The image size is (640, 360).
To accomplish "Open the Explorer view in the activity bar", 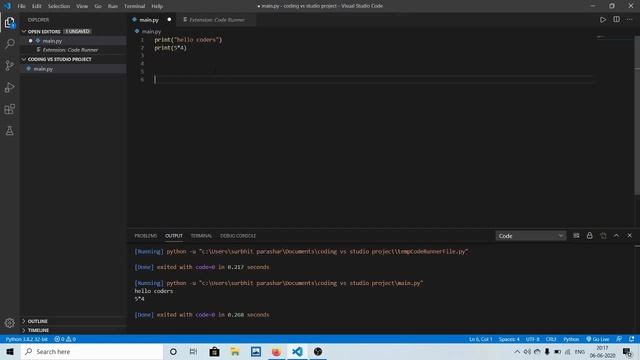I will click(9, 22).
